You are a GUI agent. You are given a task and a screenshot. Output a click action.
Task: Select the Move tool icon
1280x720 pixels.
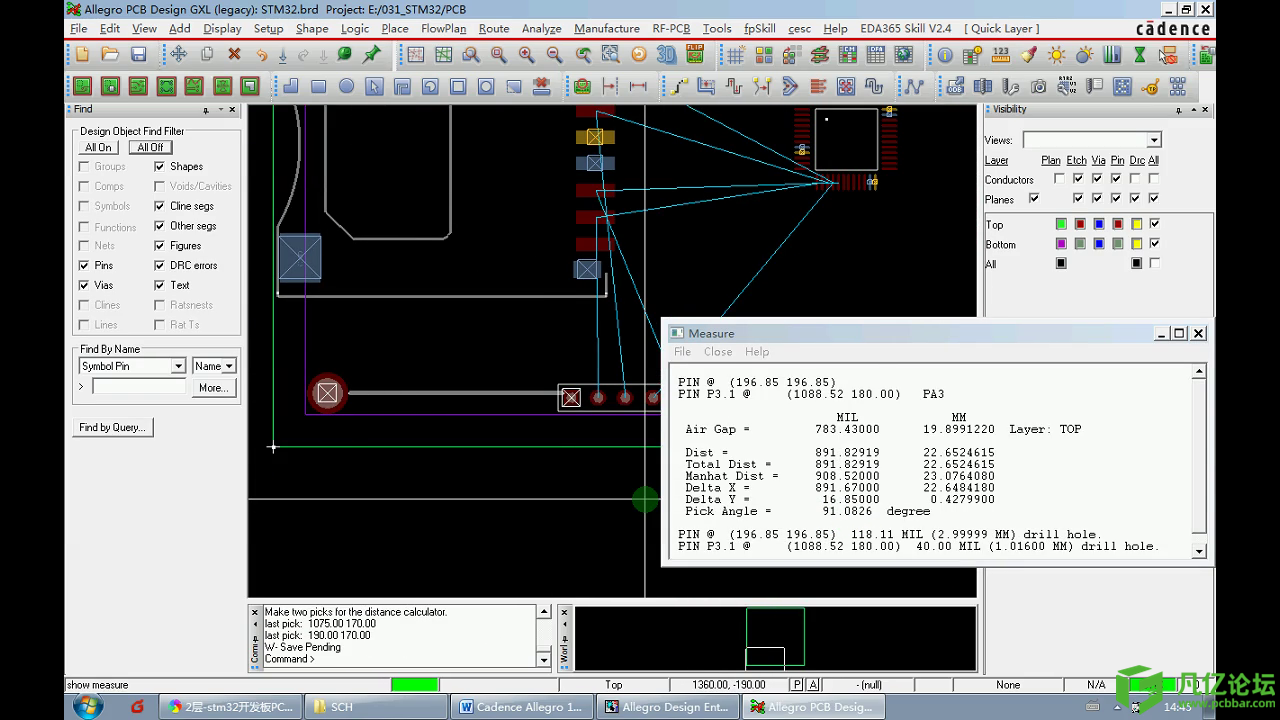[178, 54]
